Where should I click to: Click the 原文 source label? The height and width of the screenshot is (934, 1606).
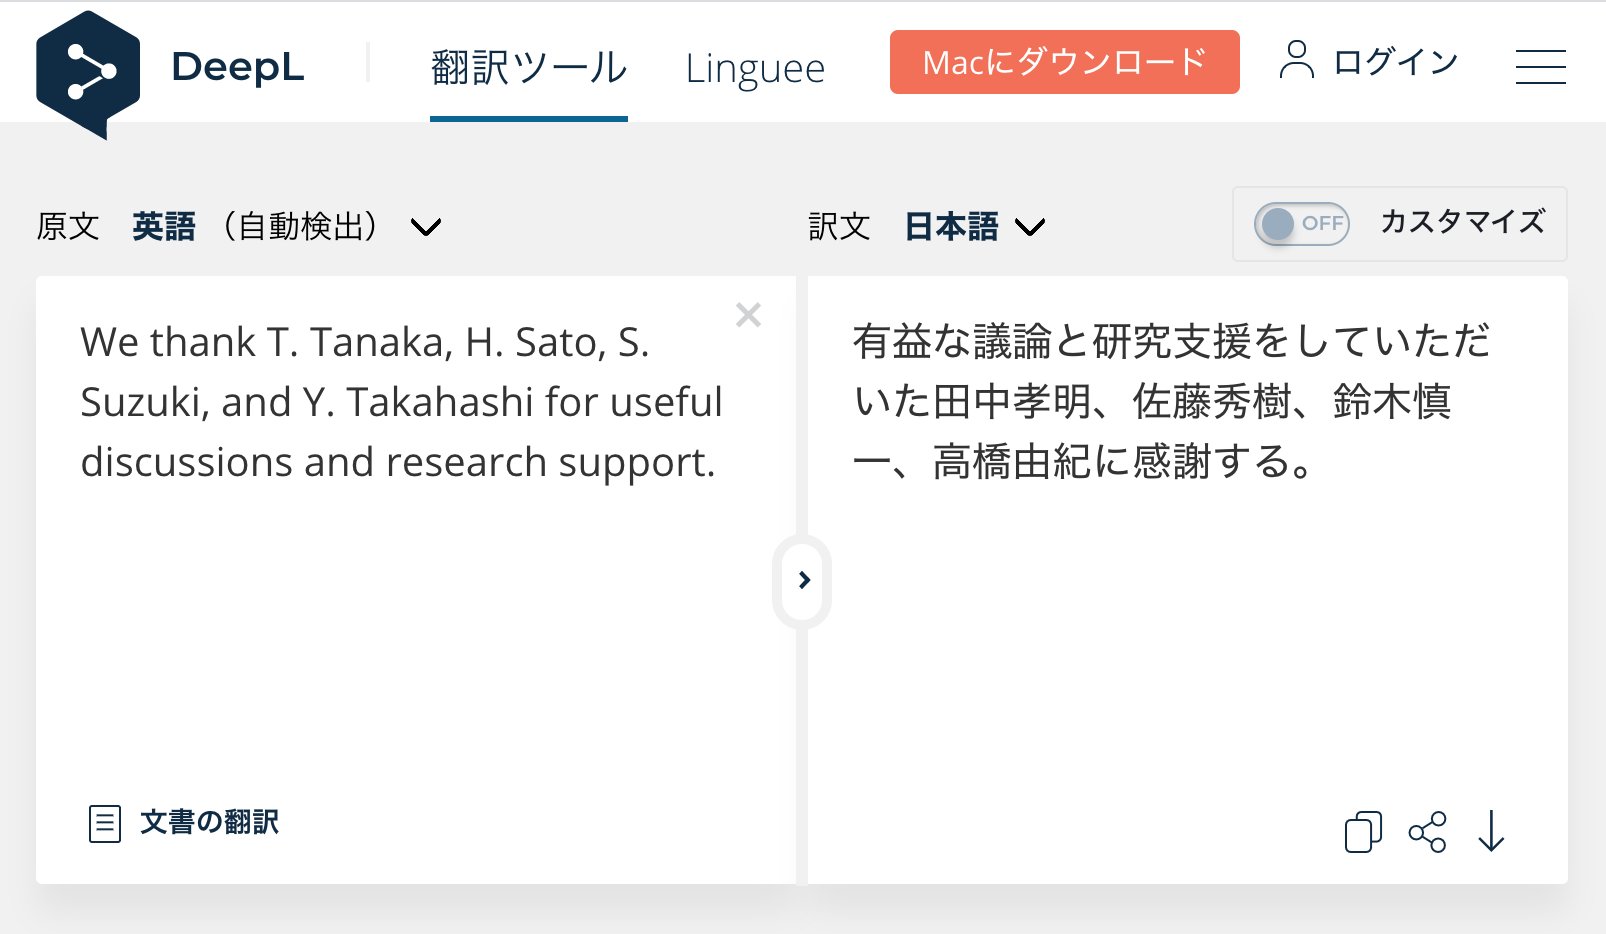tap(68, 227)
